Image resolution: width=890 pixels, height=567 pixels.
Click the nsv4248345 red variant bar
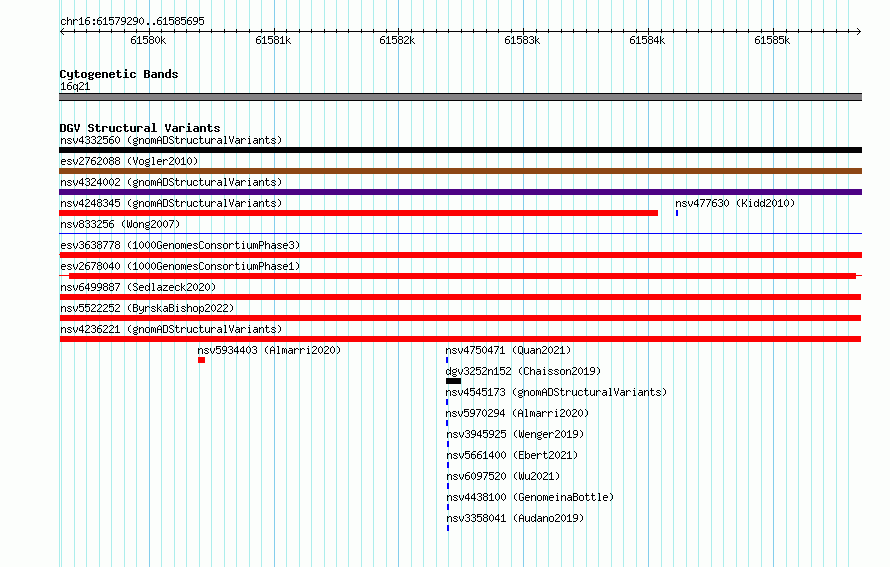pos(359,213)
